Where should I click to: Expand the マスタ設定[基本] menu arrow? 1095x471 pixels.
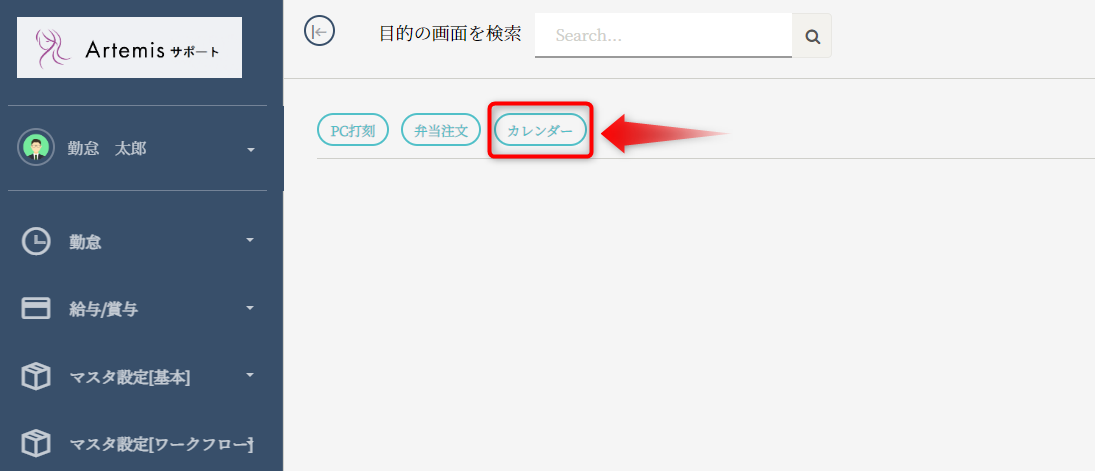coord(250,375)
